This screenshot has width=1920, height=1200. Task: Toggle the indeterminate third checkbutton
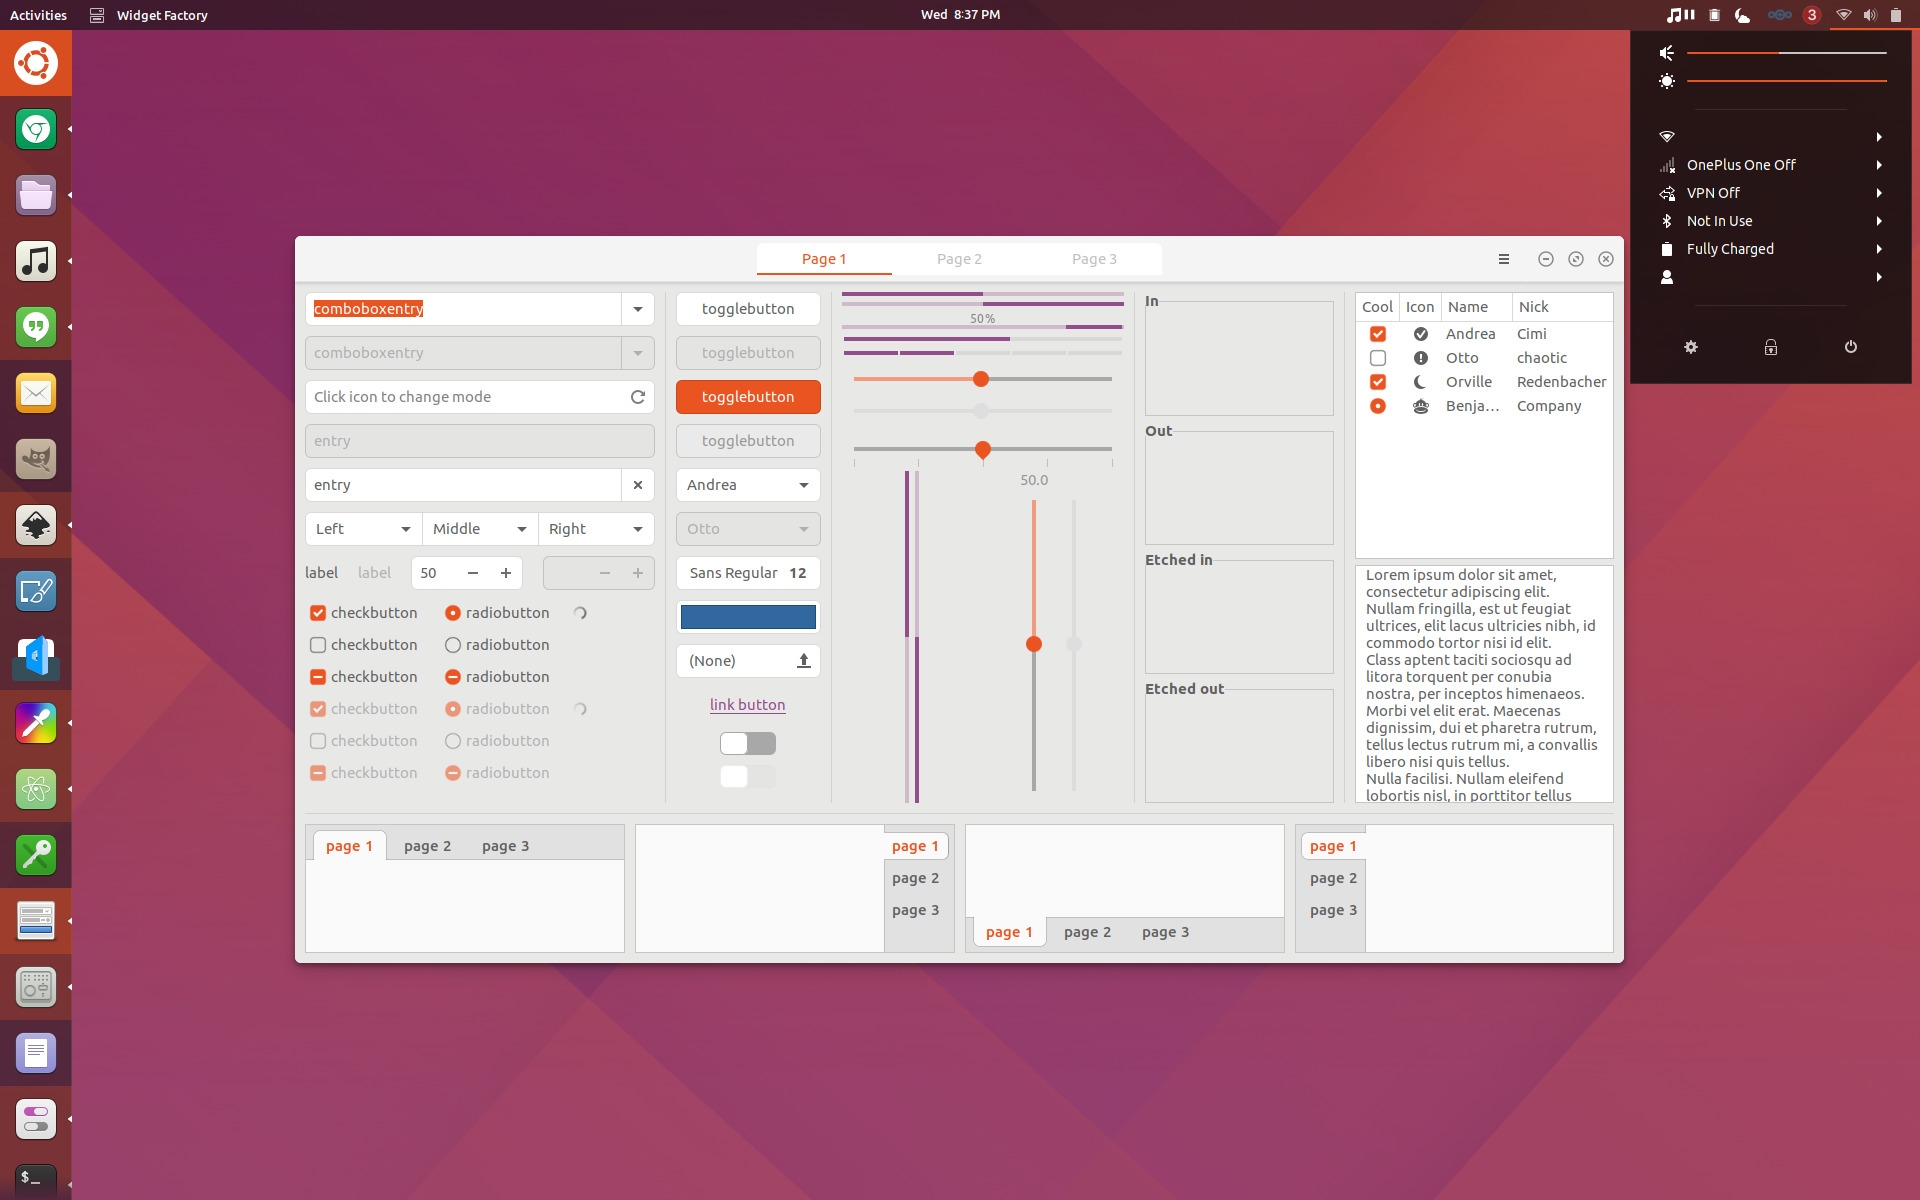(x=318, y=677)
